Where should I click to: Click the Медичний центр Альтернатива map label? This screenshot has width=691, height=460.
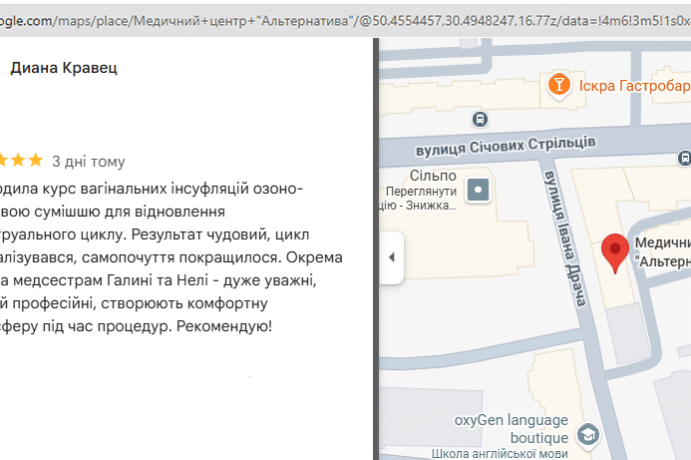[x=662, y=252]
